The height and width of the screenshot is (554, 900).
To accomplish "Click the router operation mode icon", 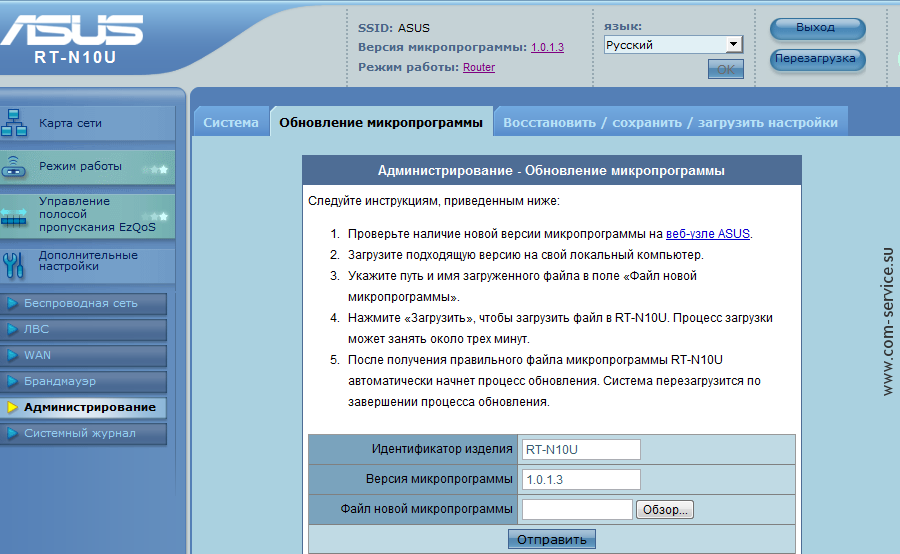I will point(13,166).
